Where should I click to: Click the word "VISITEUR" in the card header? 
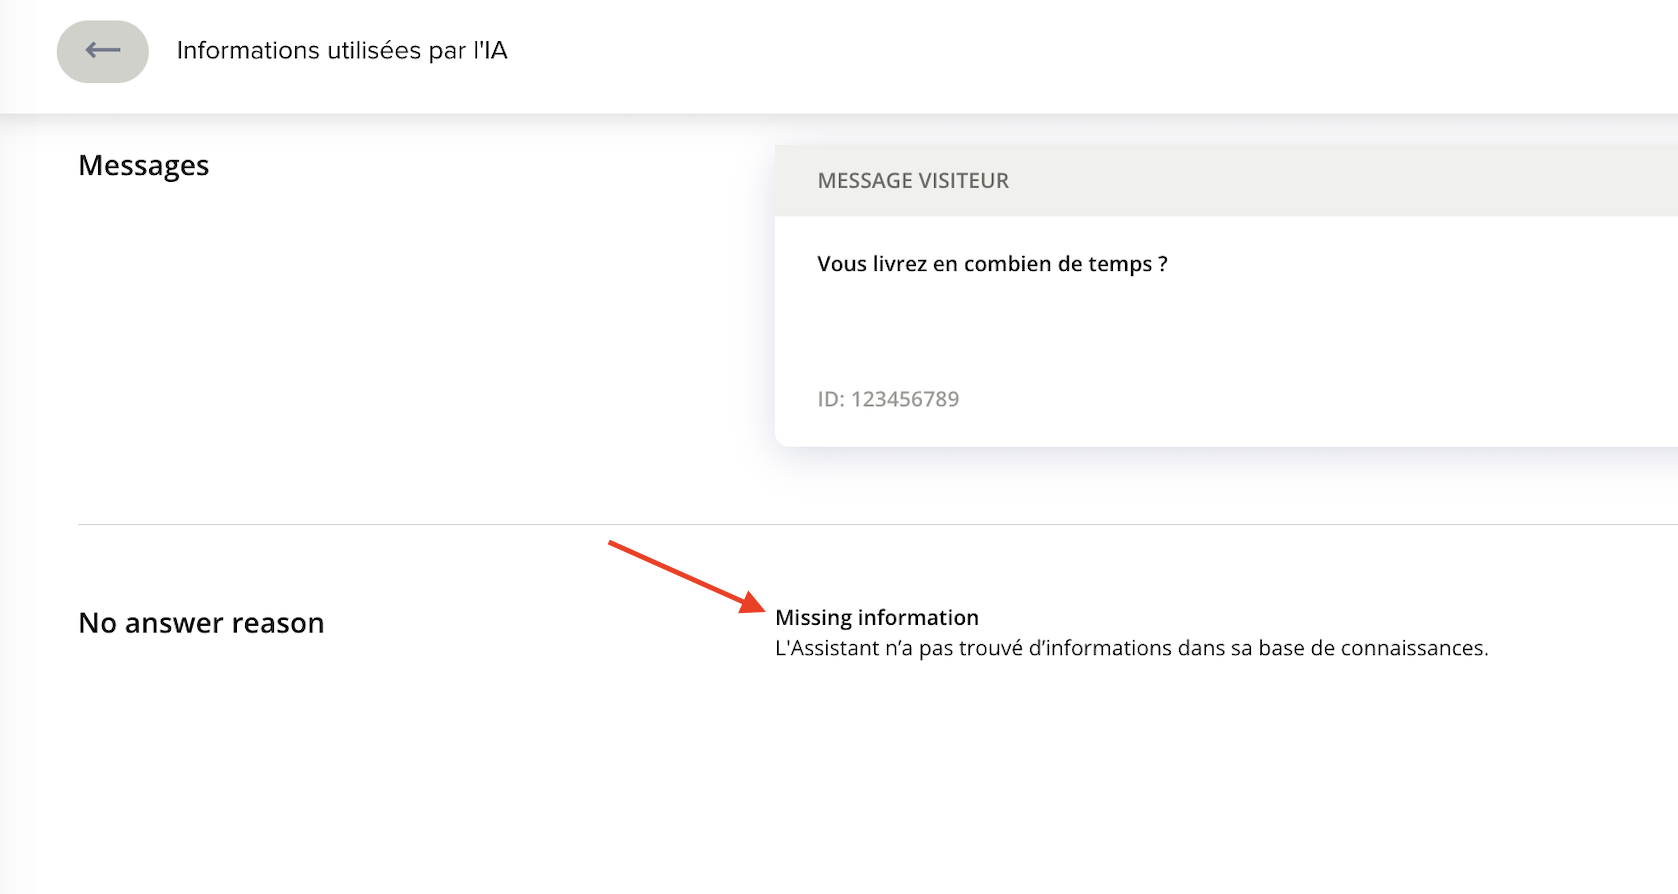click(x=960, y=181)
